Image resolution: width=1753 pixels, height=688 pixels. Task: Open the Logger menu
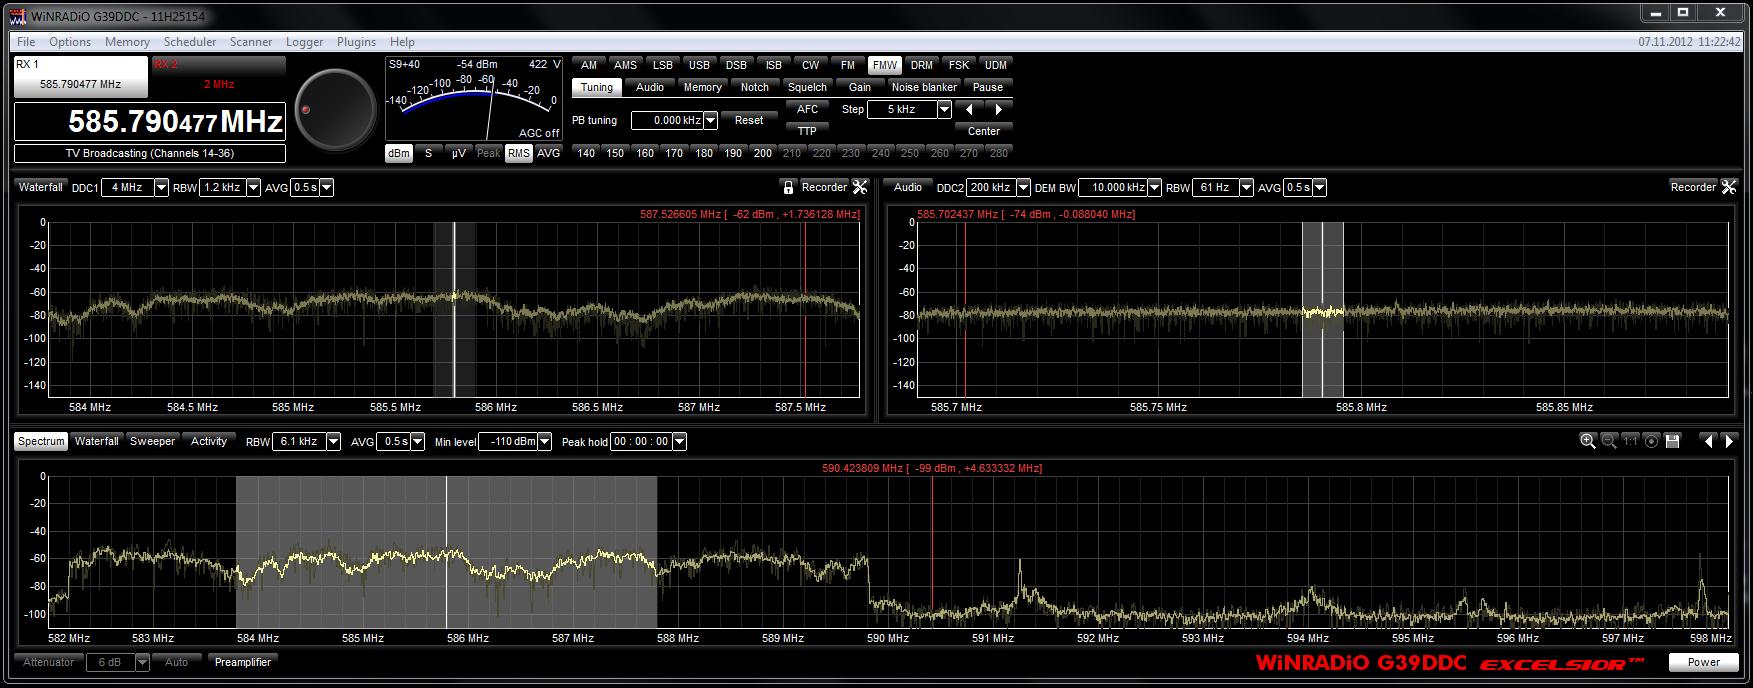[x=304, y=42]
